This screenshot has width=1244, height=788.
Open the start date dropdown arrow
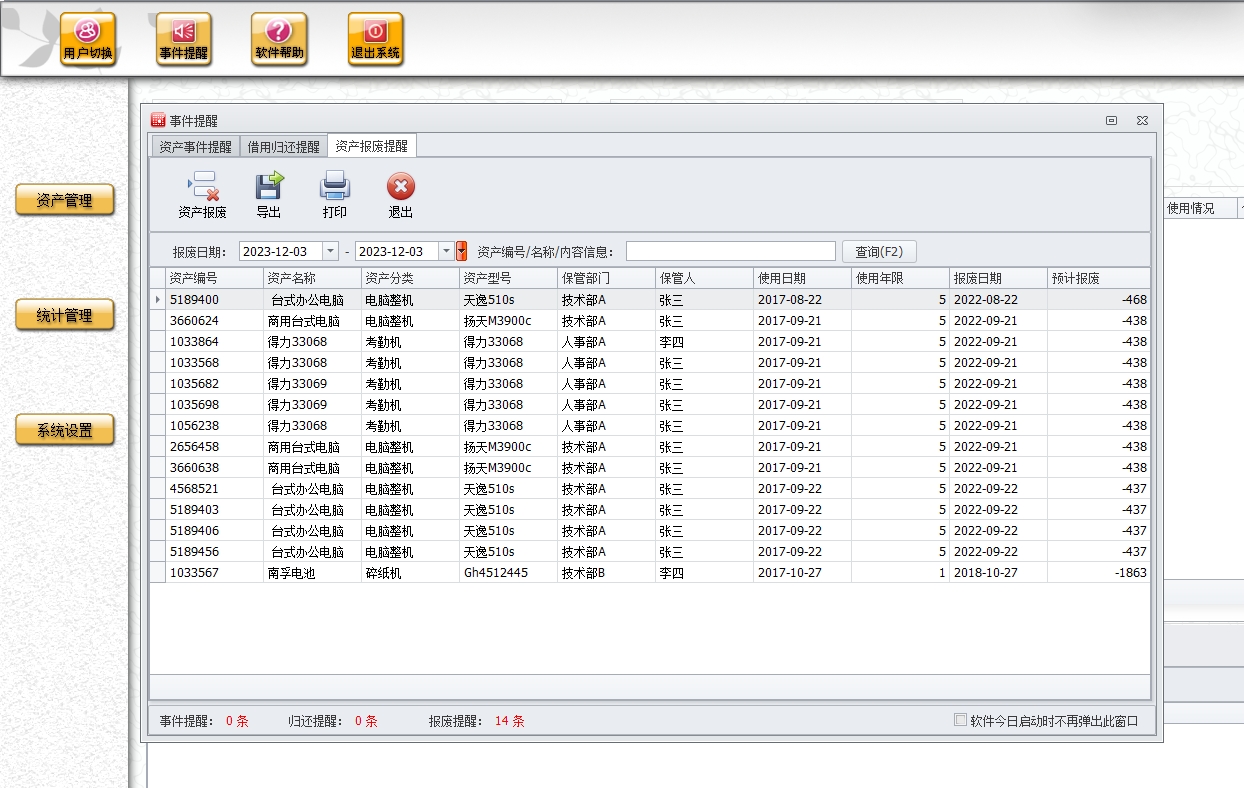click(x=331, y=251)
